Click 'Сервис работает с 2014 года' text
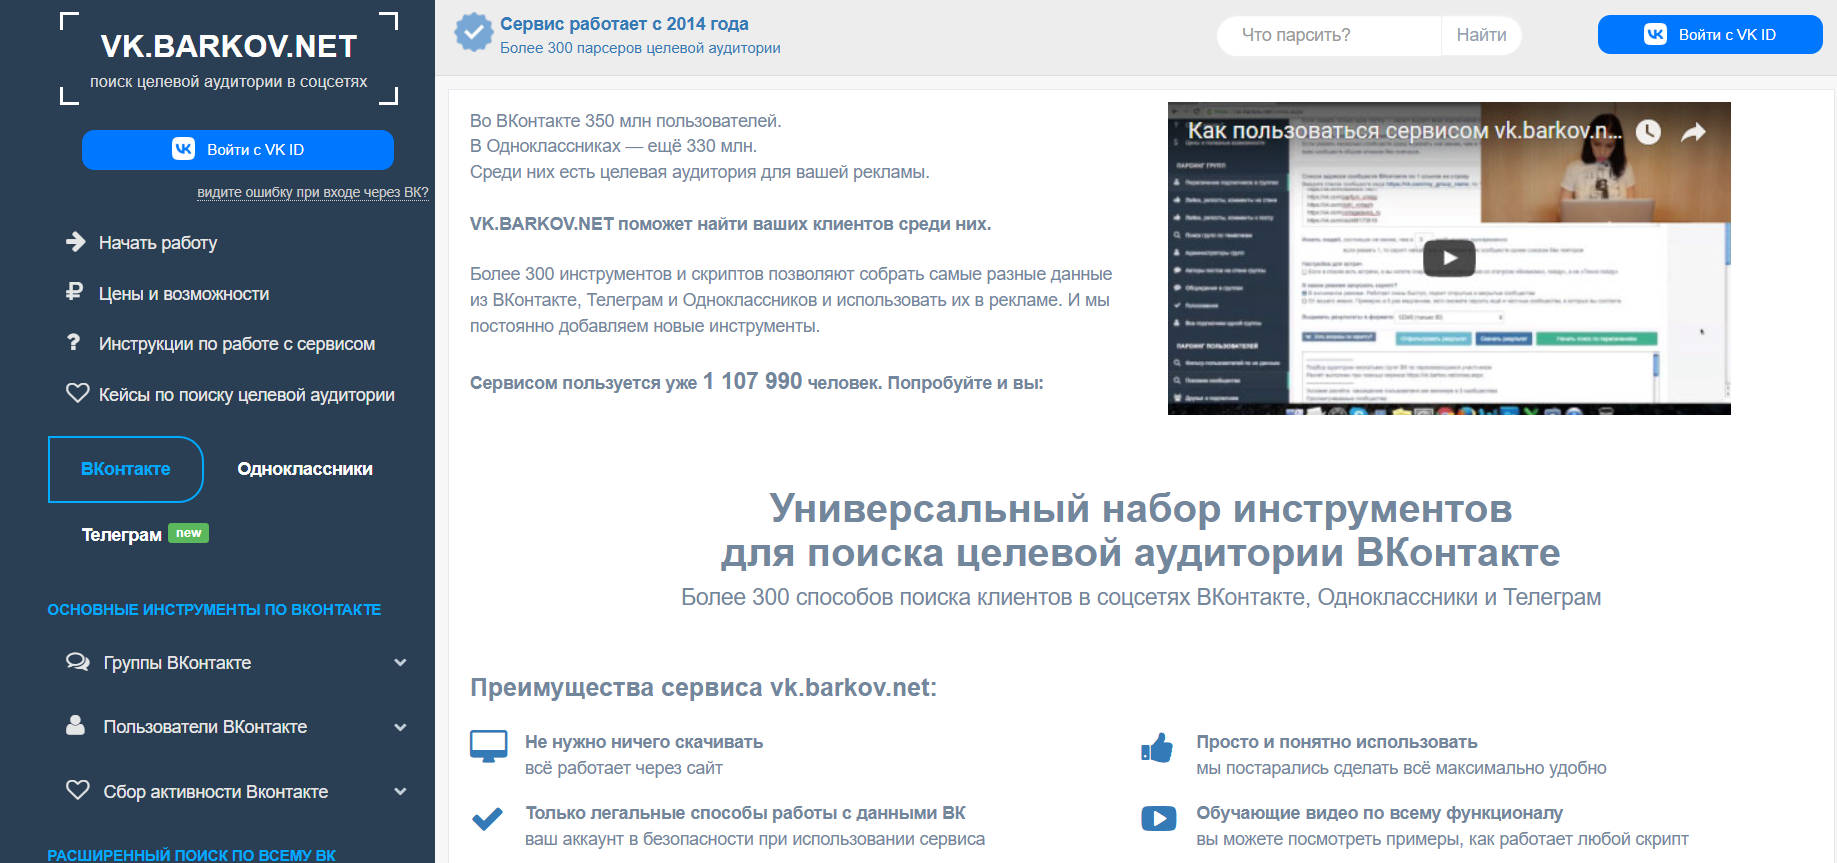 point(624,24)
